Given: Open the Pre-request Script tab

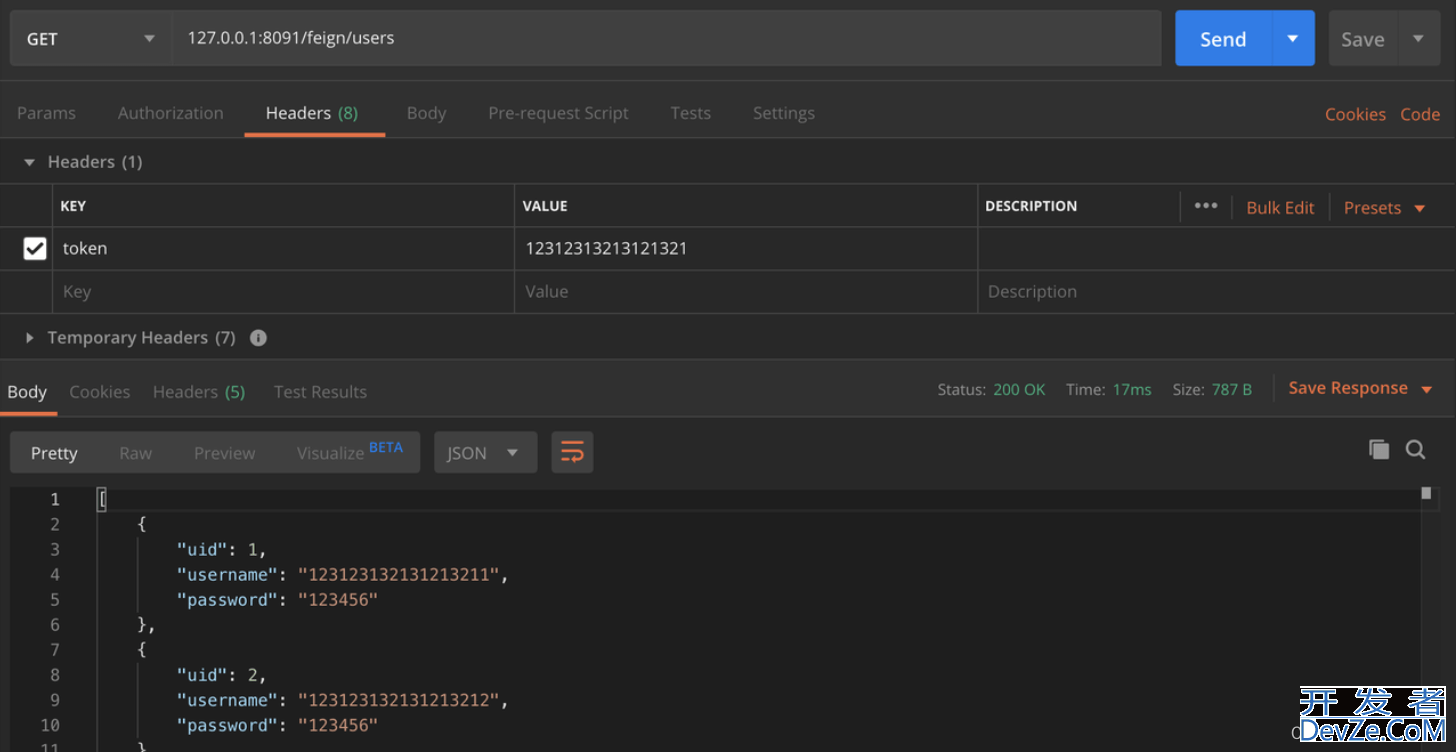Looking at the screenshot, I should [558, 113].
